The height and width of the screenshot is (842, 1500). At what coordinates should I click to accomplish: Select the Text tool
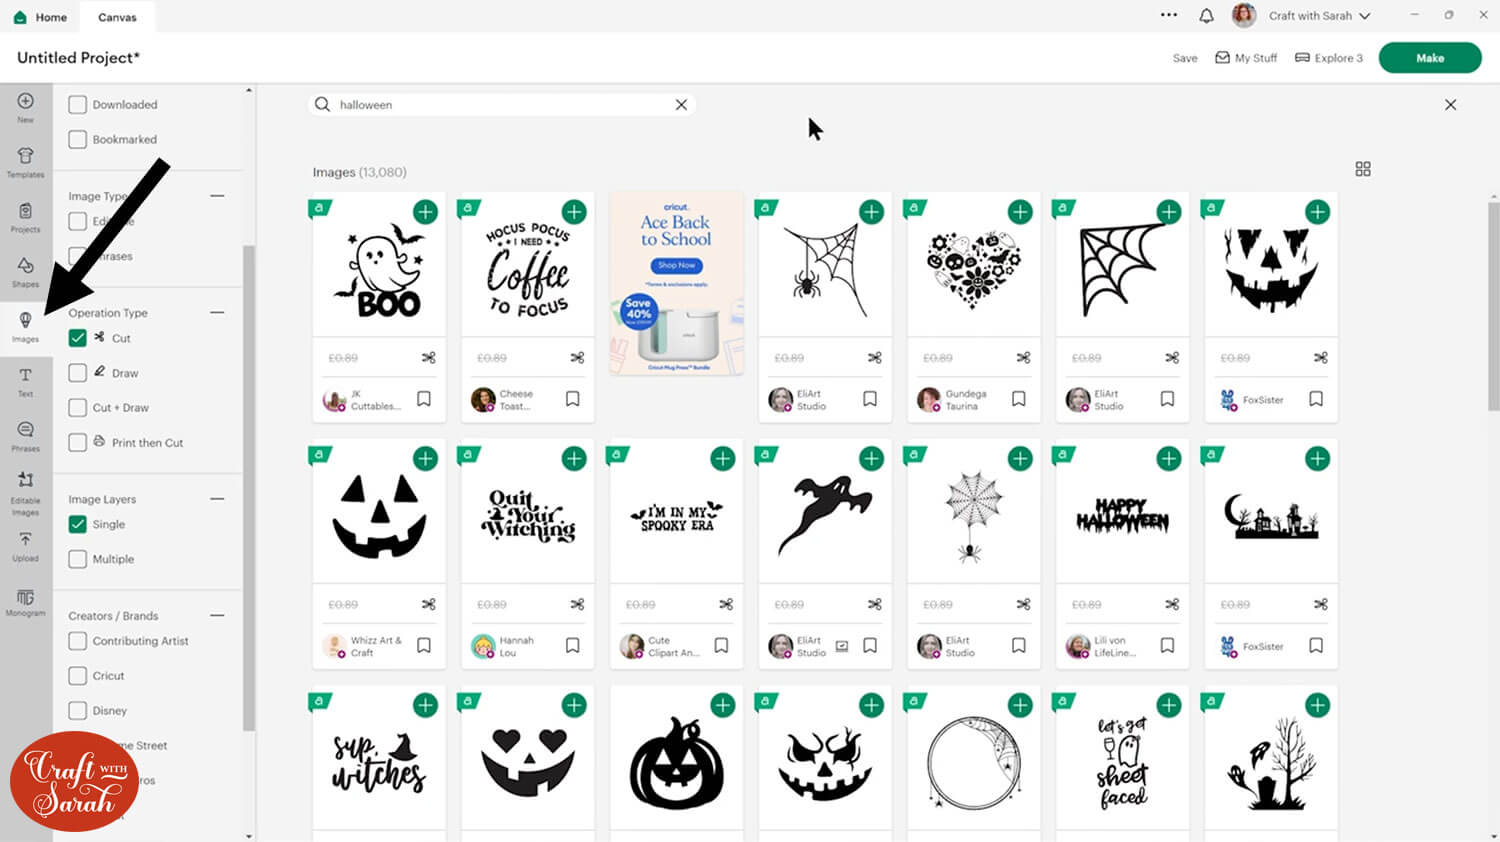tap(26, 382)
